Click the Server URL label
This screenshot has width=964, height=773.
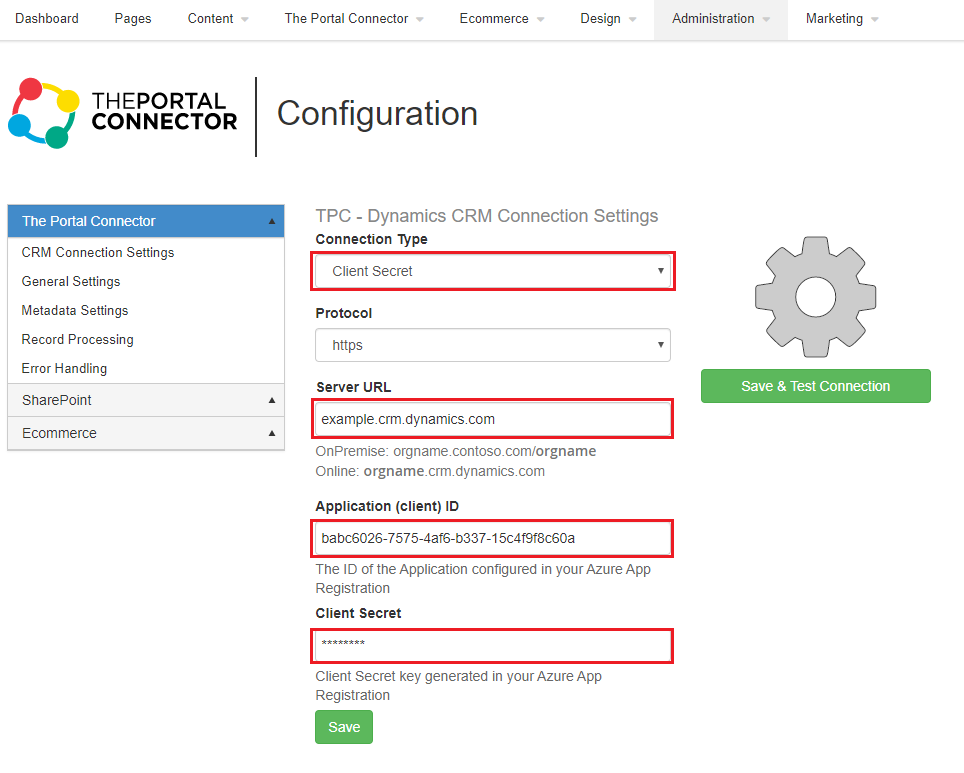[x=354, y=387]
